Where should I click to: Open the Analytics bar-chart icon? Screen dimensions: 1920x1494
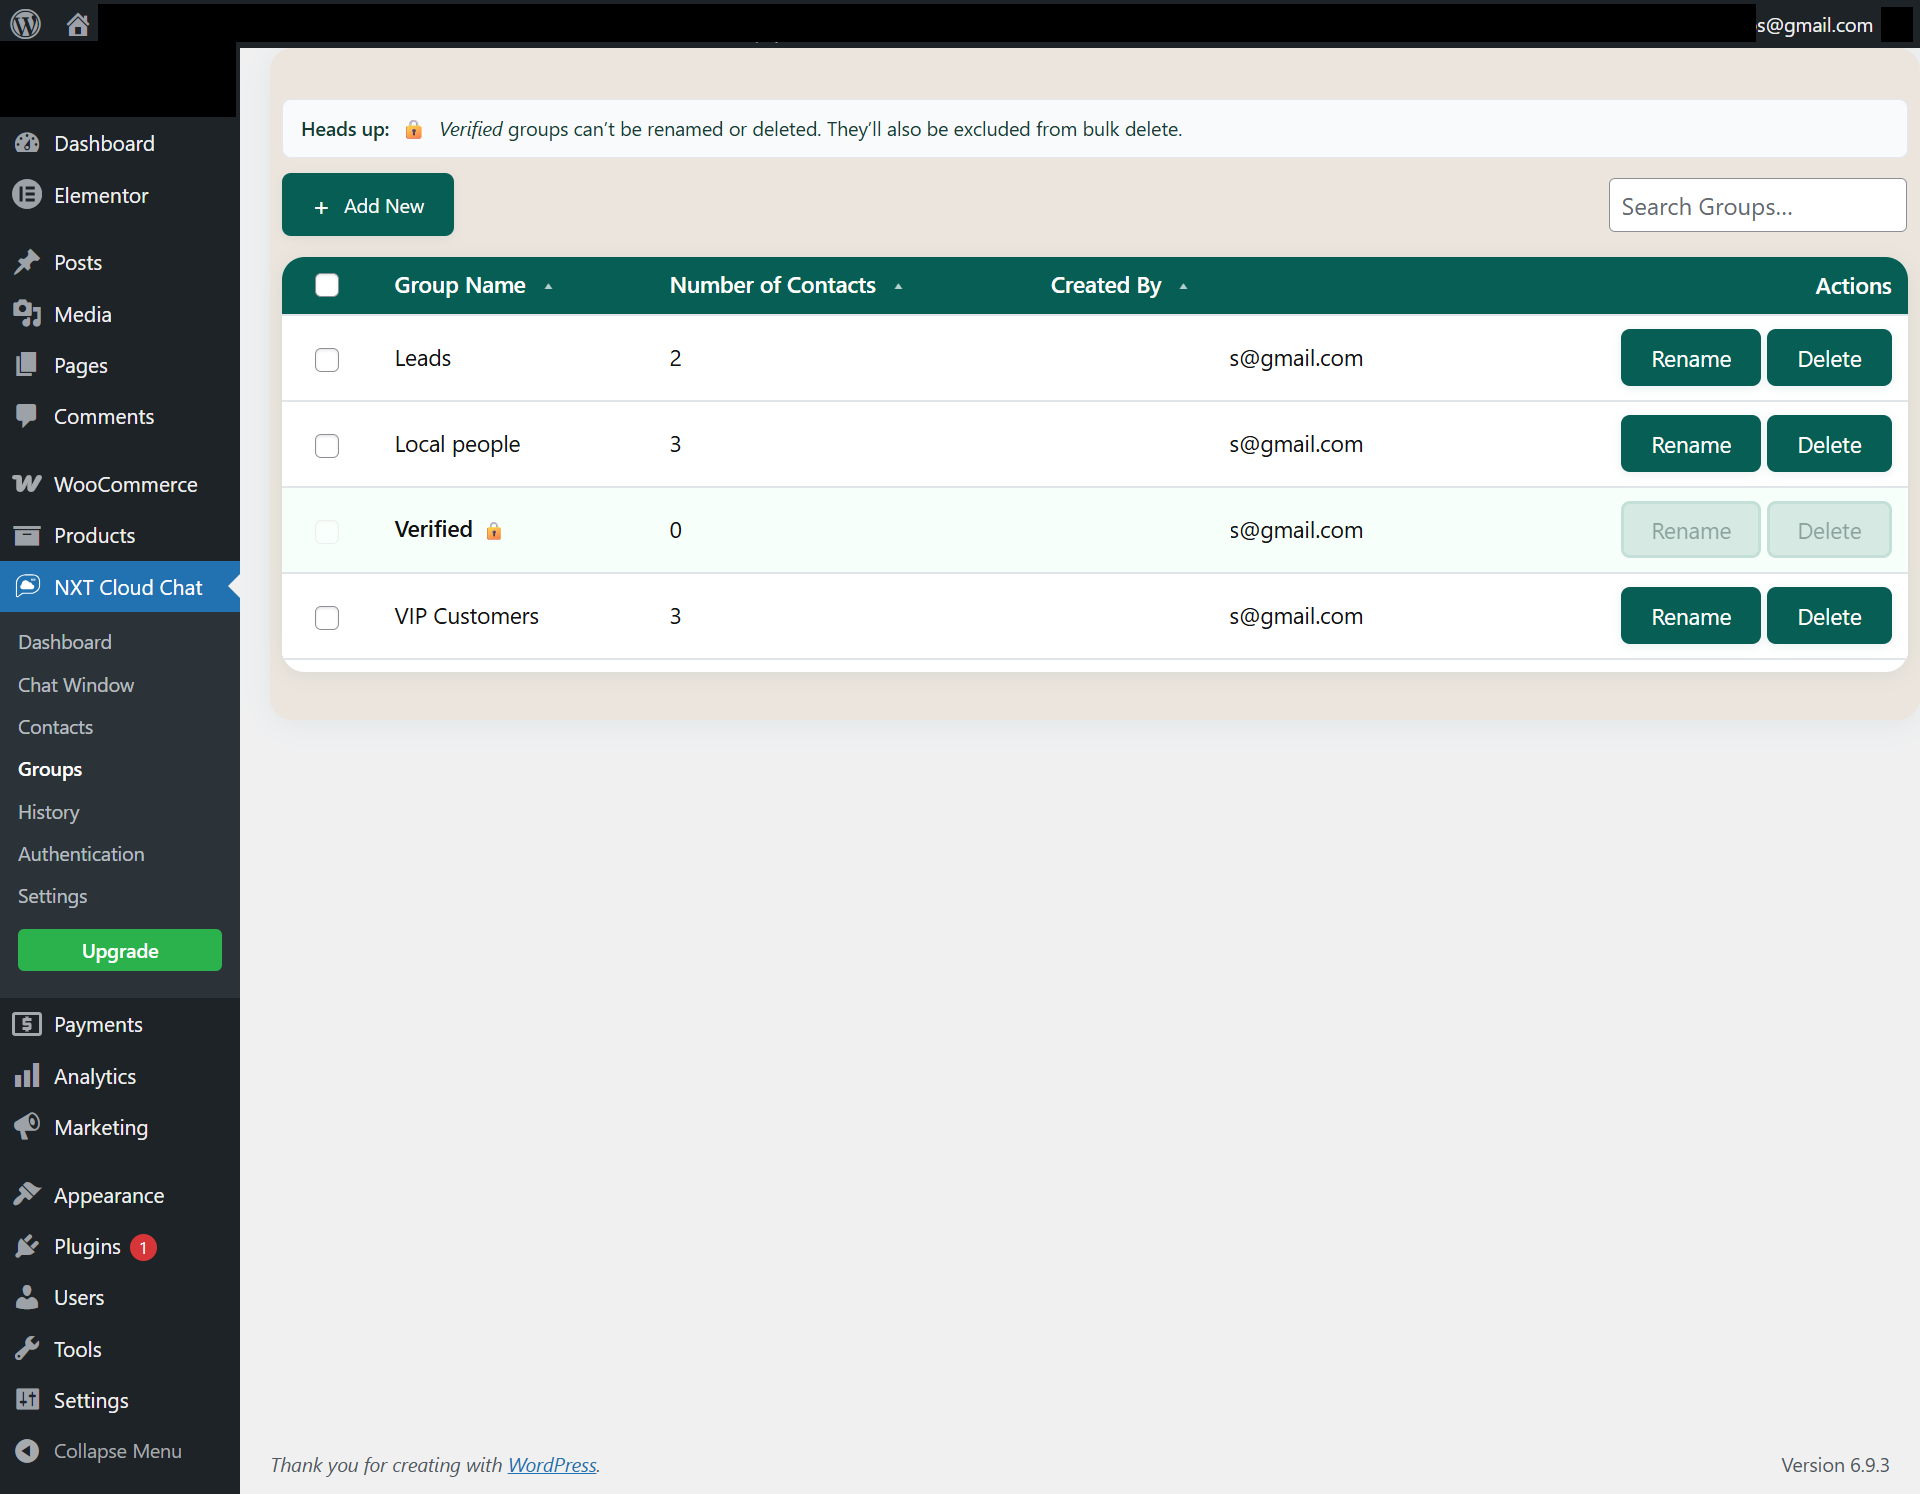(x=27, y=1076)
